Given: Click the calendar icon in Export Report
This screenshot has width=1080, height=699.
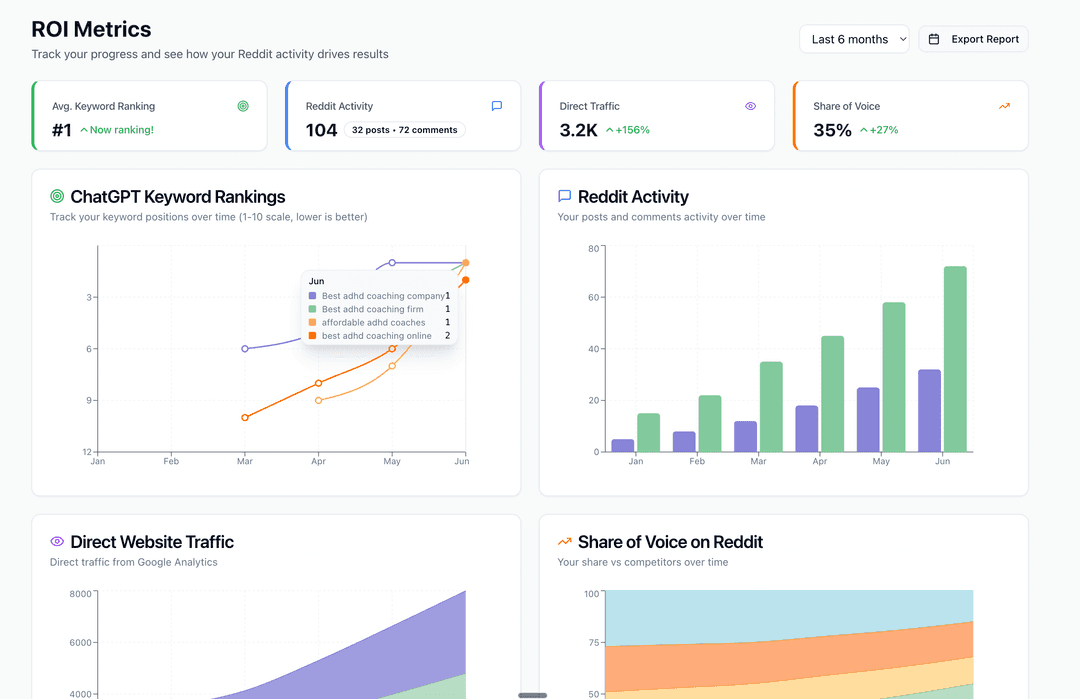Looking at the screenshot, I should (x=934, y=39).
